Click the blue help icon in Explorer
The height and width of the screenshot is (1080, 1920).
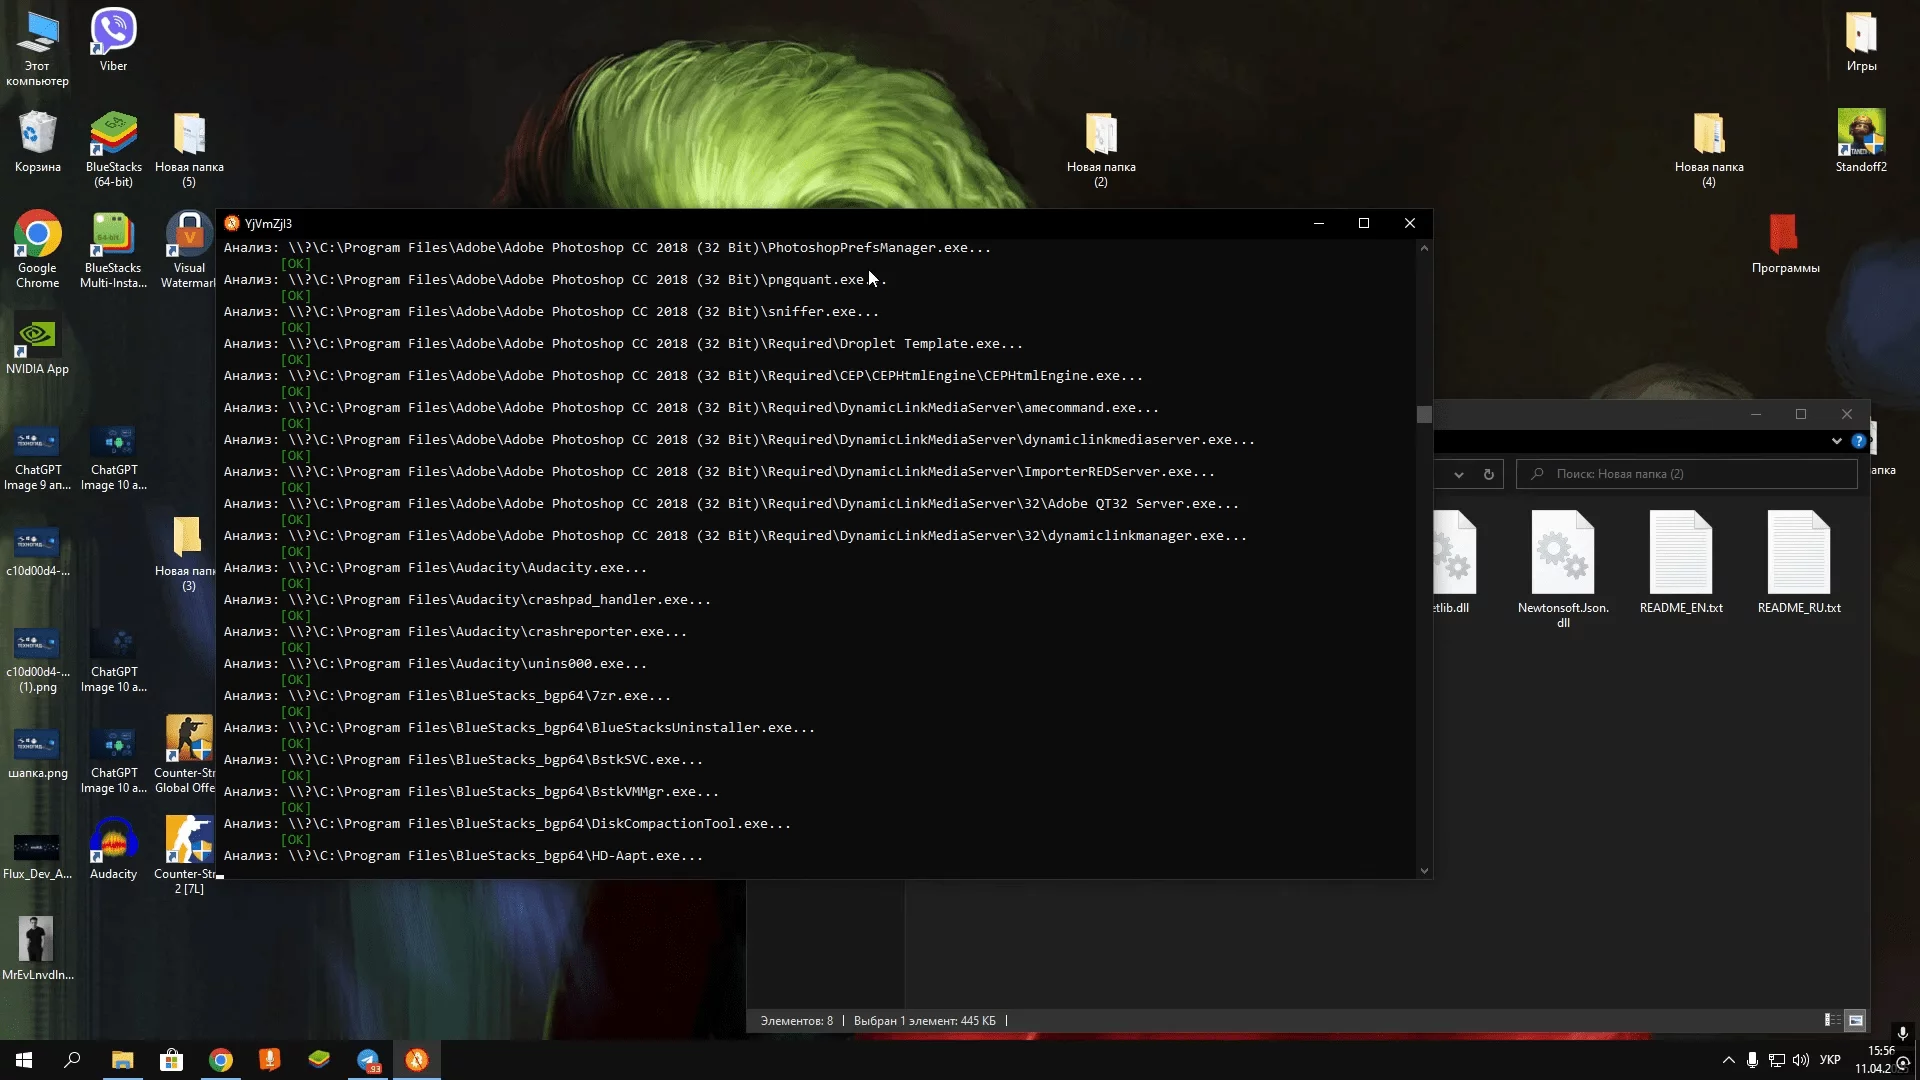click(x=1858, y=441)
